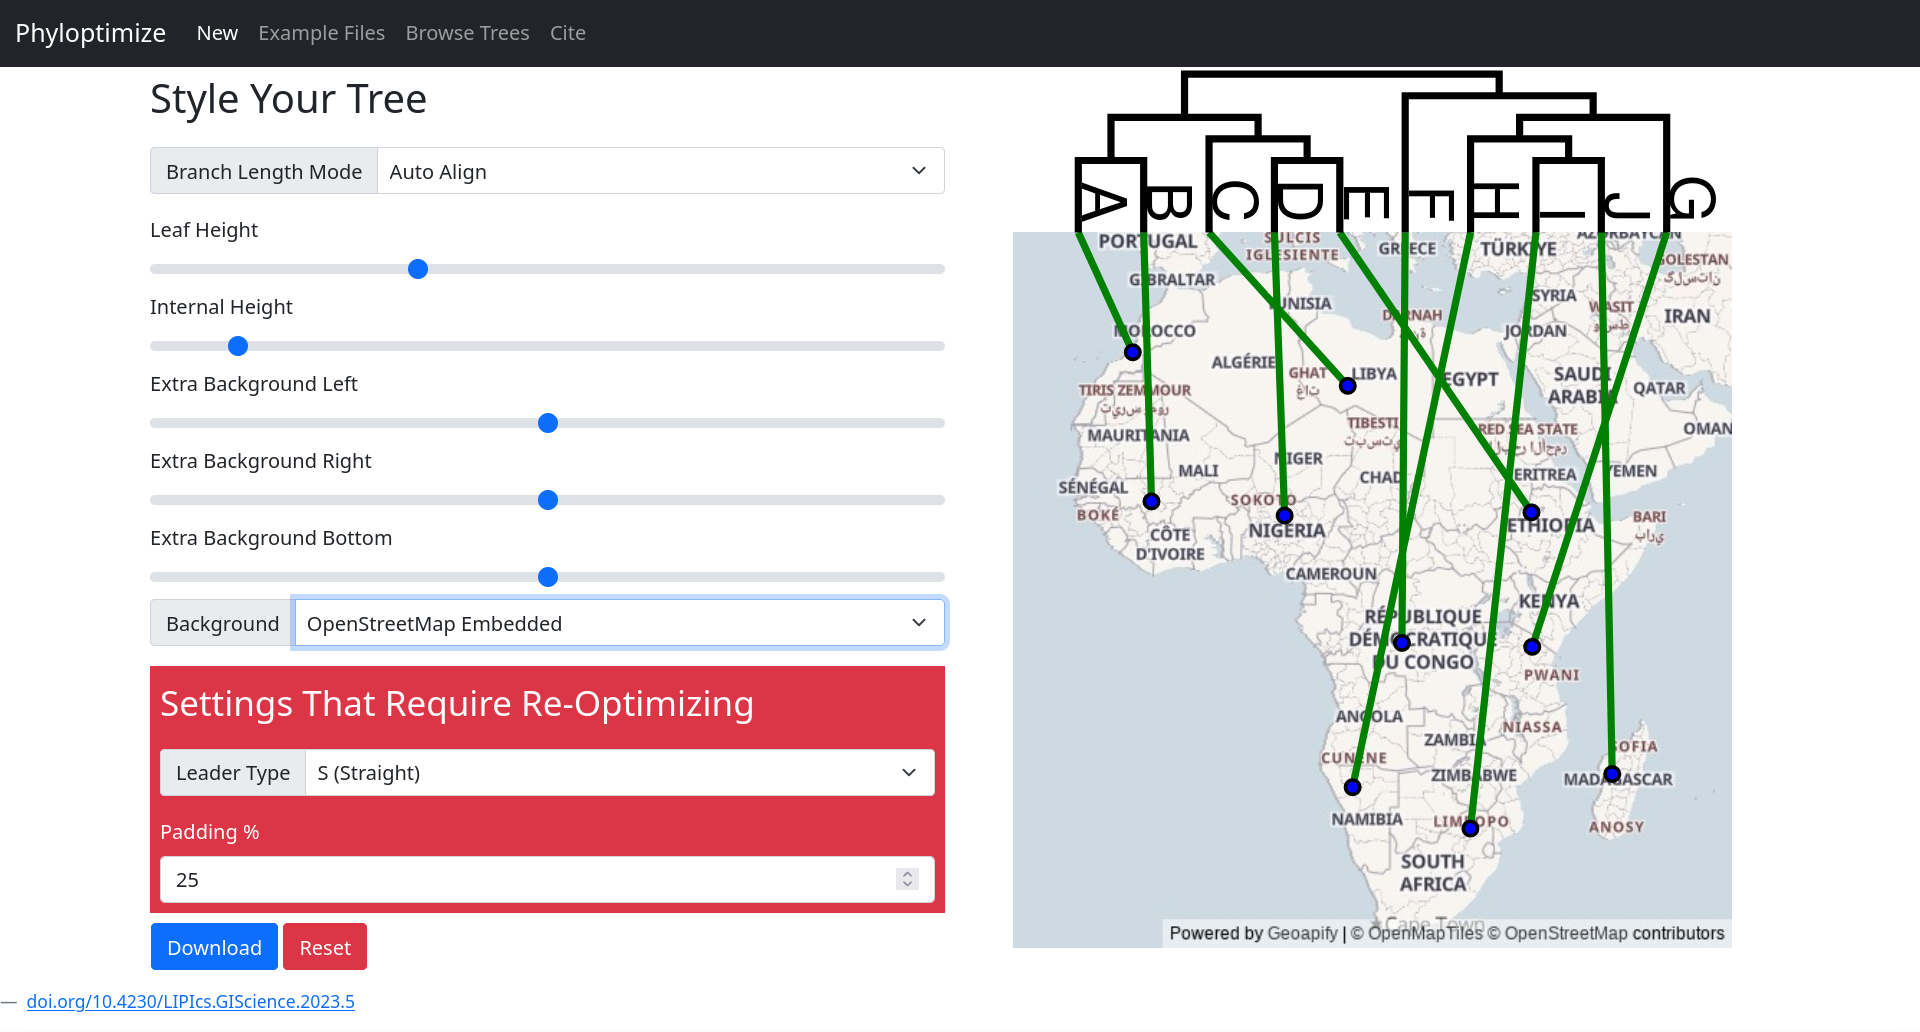Screen dimensions: 1920x1032
Task: Open the Branch Length Mode dropdown
Action: point(660,171)
